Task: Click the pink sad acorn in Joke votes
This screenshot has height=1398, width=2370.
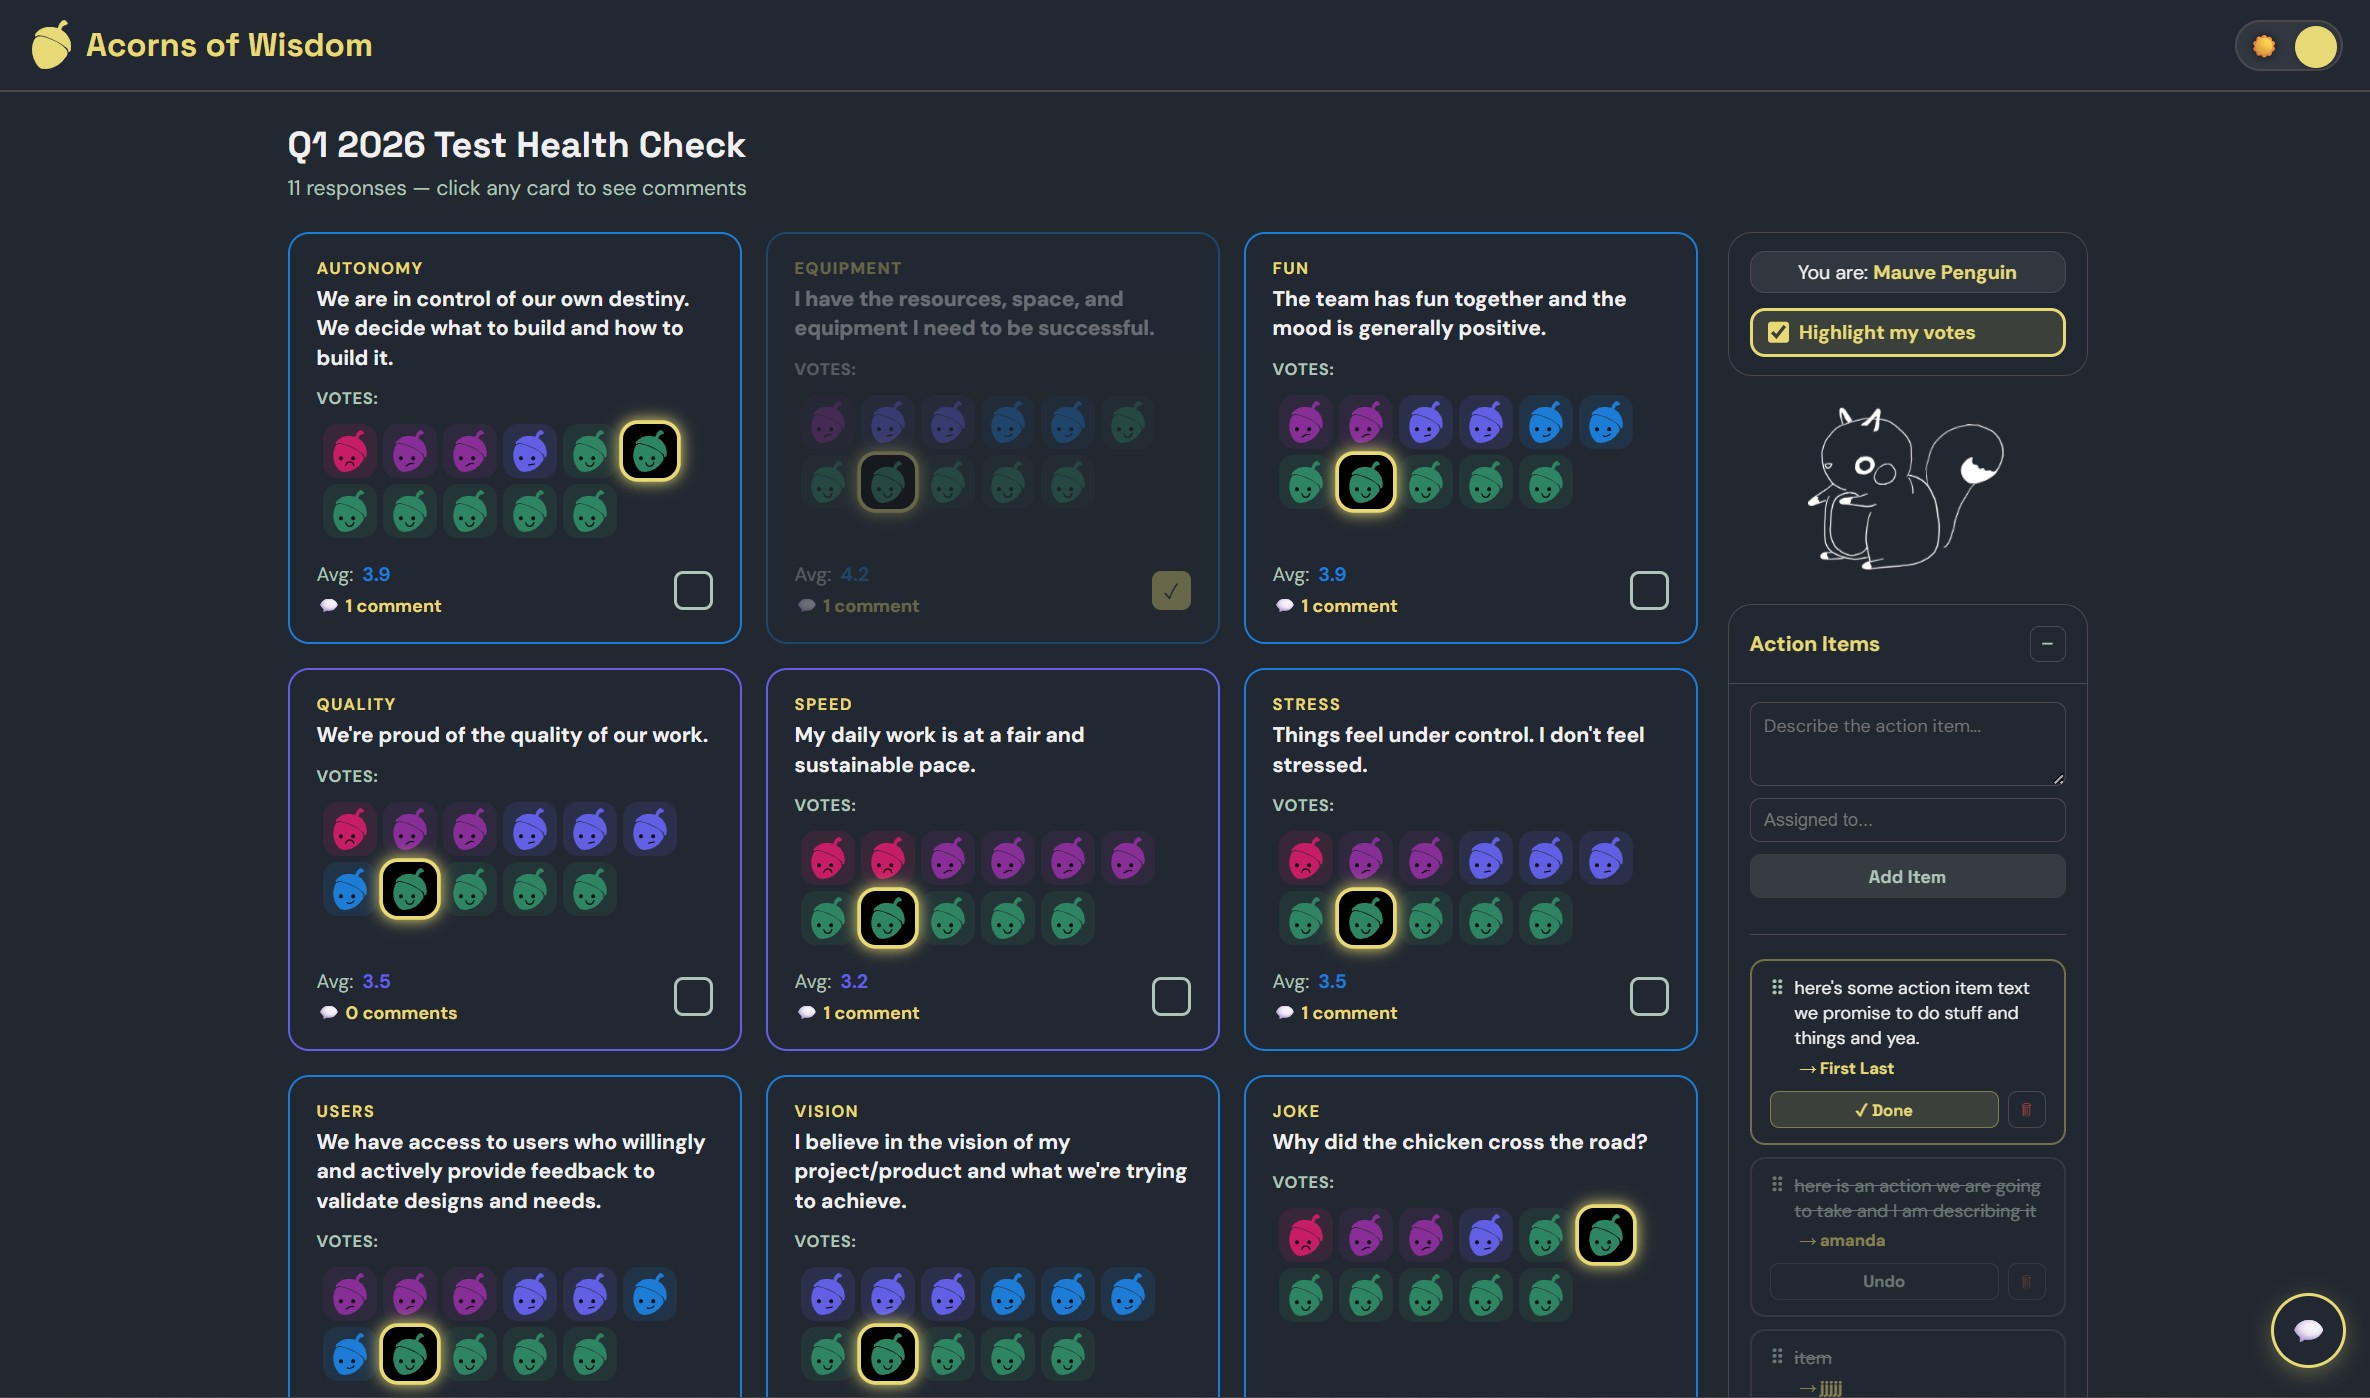Action: [x=1305, y=1235]
